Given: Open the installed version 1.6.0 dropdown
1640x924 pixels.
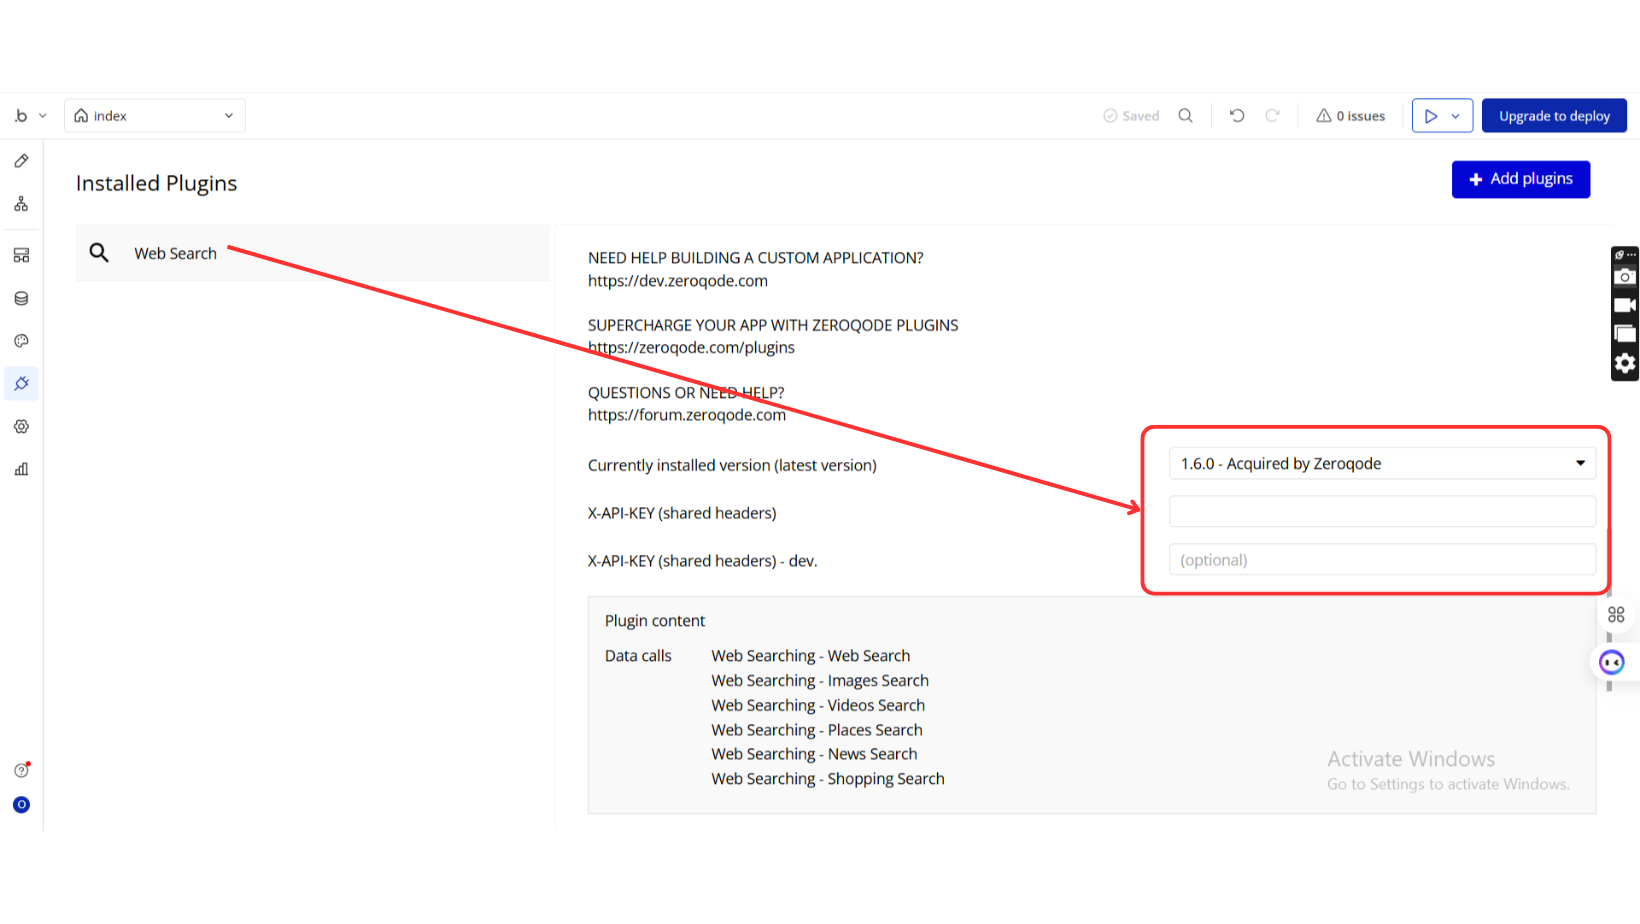Looking at the screenshot, I should tap(1382, 464).
